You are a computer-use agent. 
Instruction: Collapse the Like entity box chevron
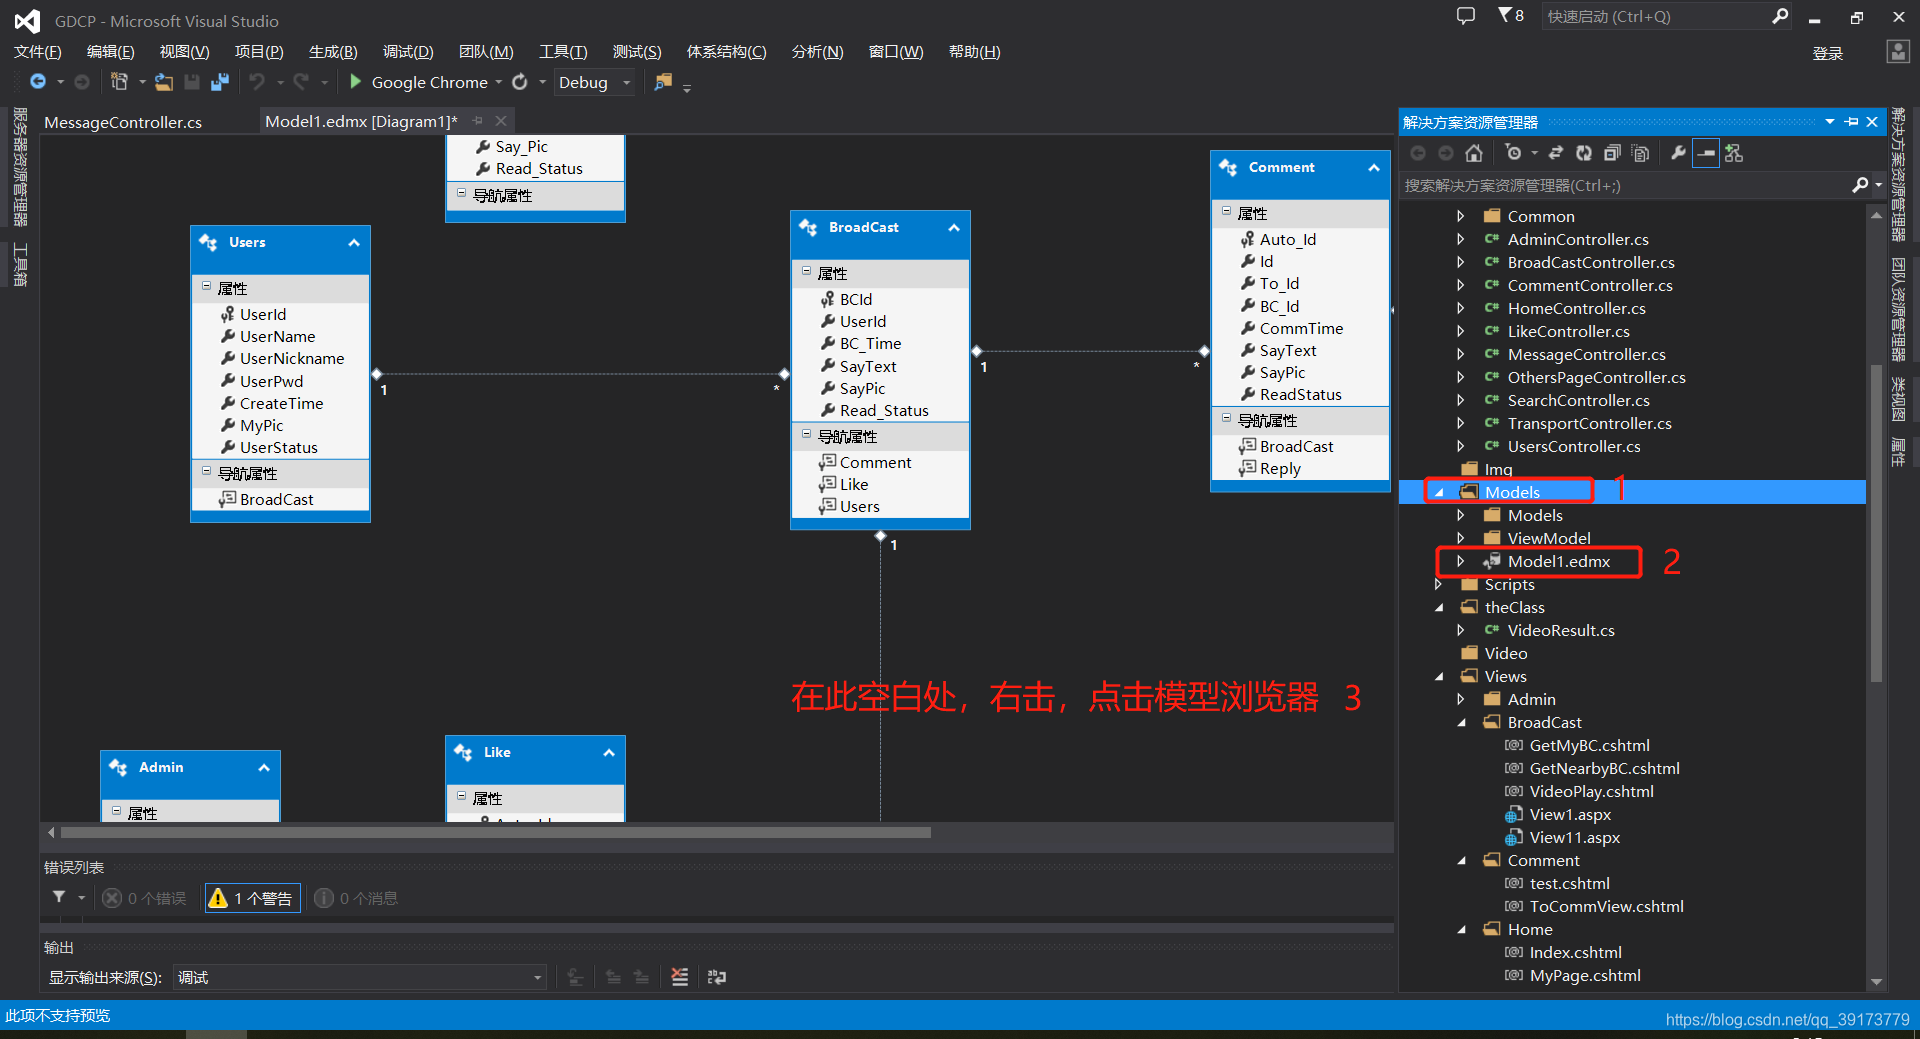tap(609, 753)
